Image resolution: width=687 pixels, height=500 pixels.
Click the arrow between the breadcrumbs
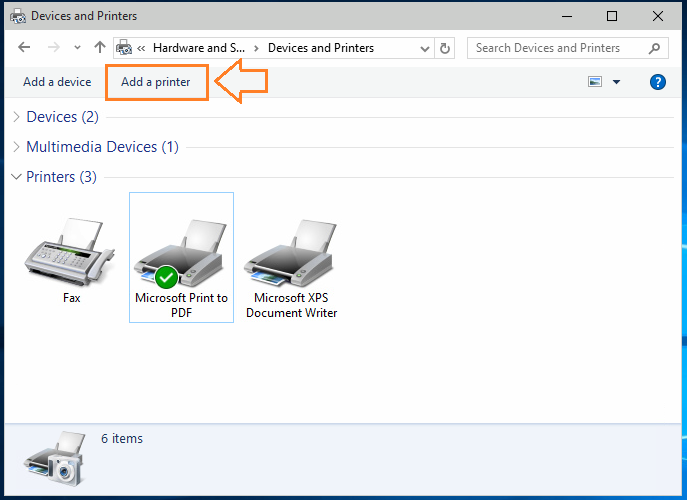coord(256,48)
